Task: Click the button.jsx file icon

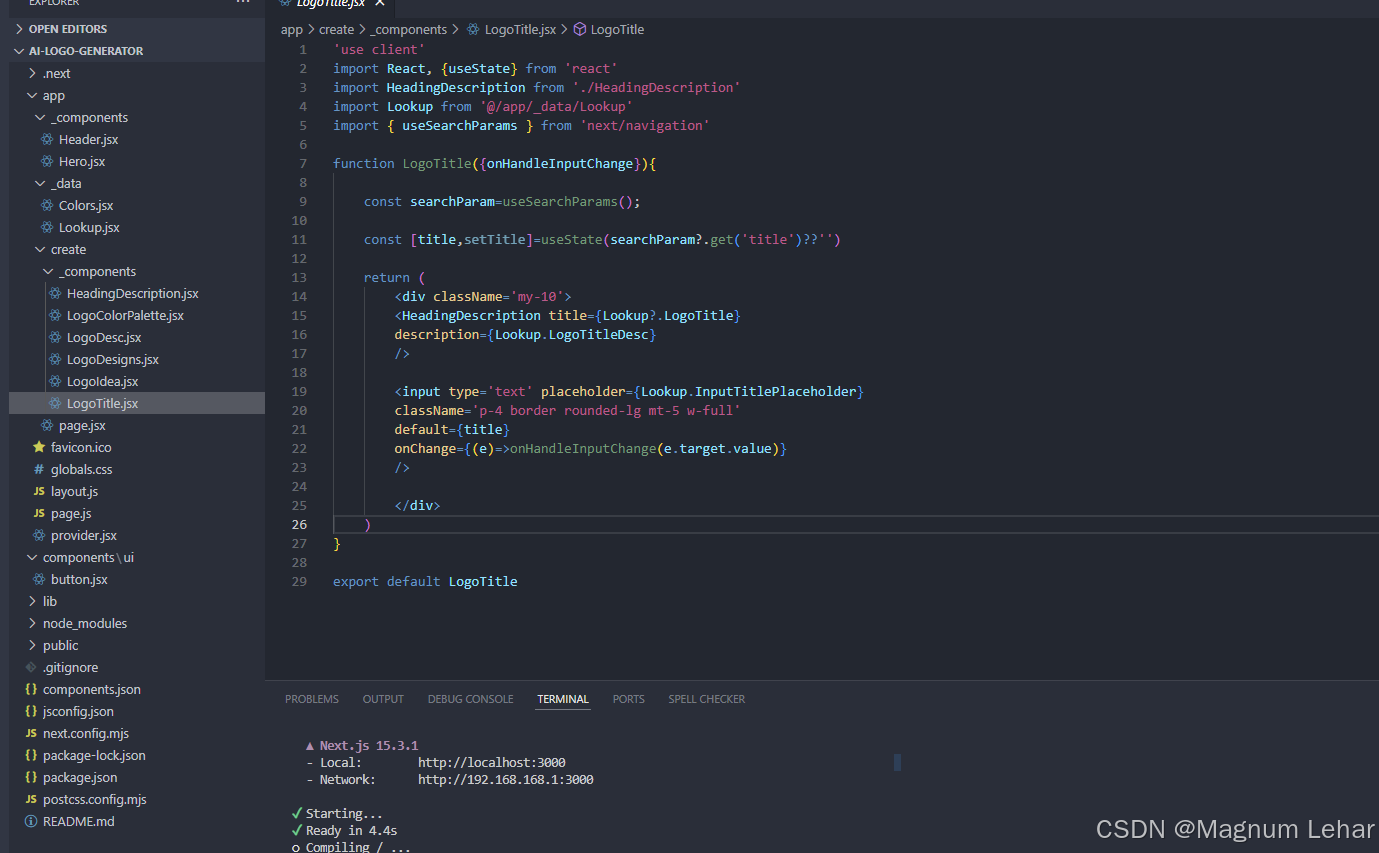Action: [39, 579]
